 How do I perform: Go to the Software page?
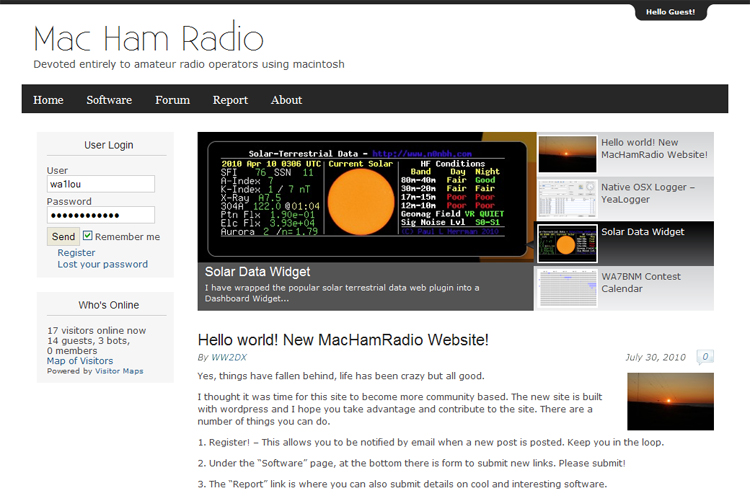pos(109,100)
